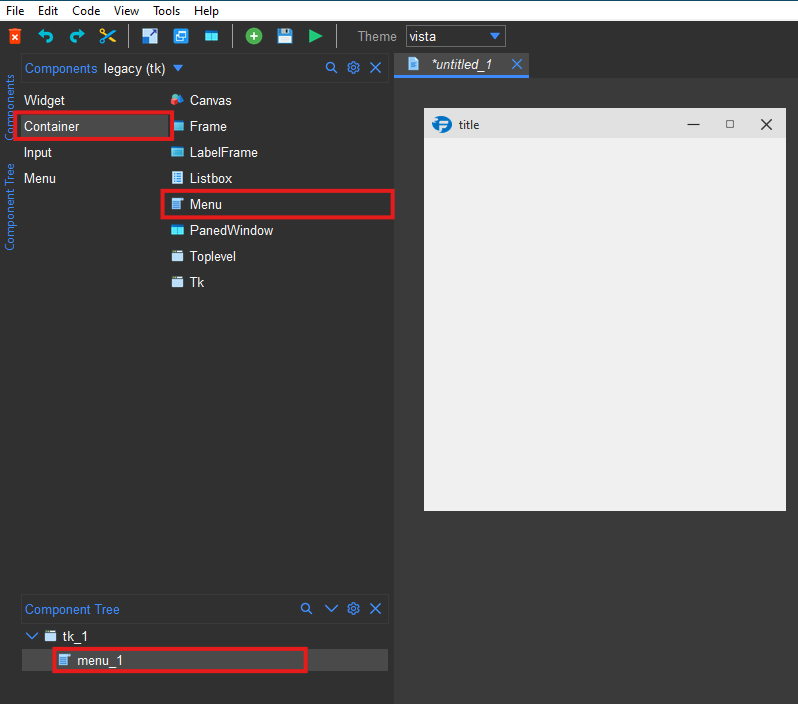Redo the last undone action
The image size is (798, 704).
click(x=77, y=36)
